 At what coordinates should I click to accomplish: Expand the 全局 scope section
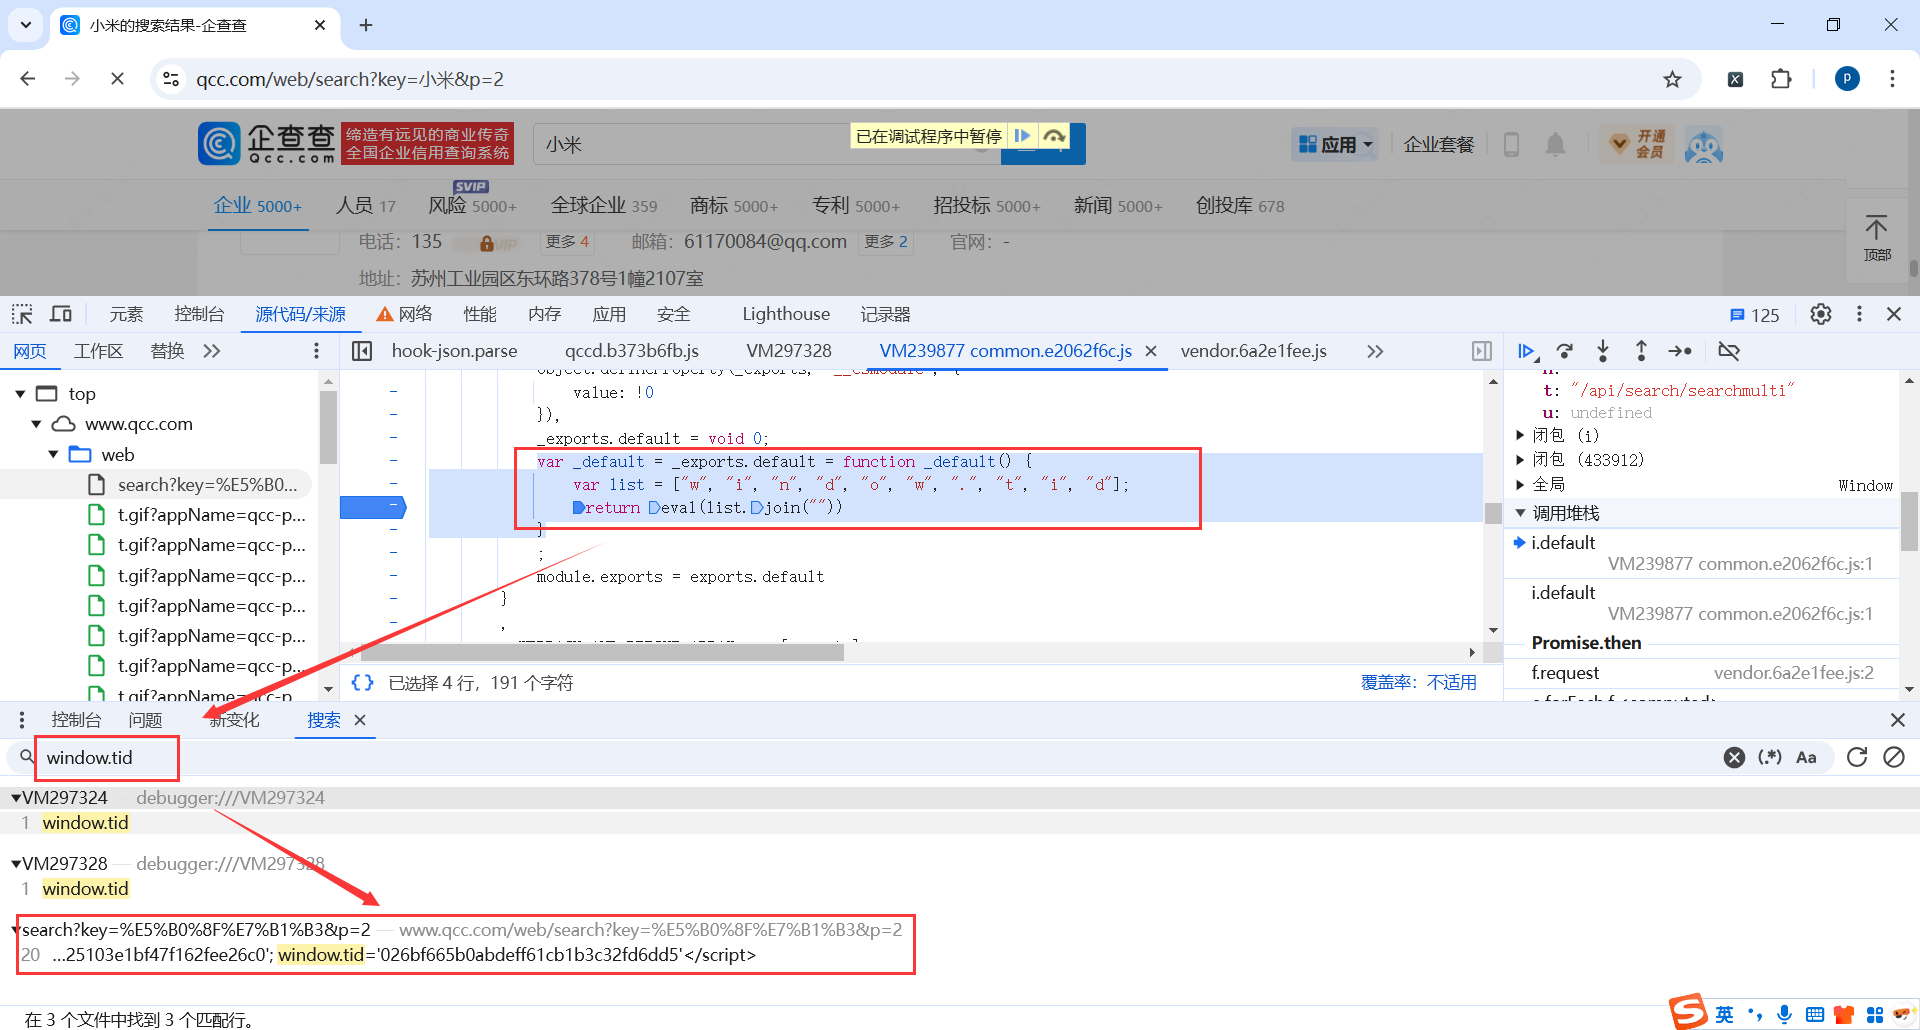pos(1520,485)
